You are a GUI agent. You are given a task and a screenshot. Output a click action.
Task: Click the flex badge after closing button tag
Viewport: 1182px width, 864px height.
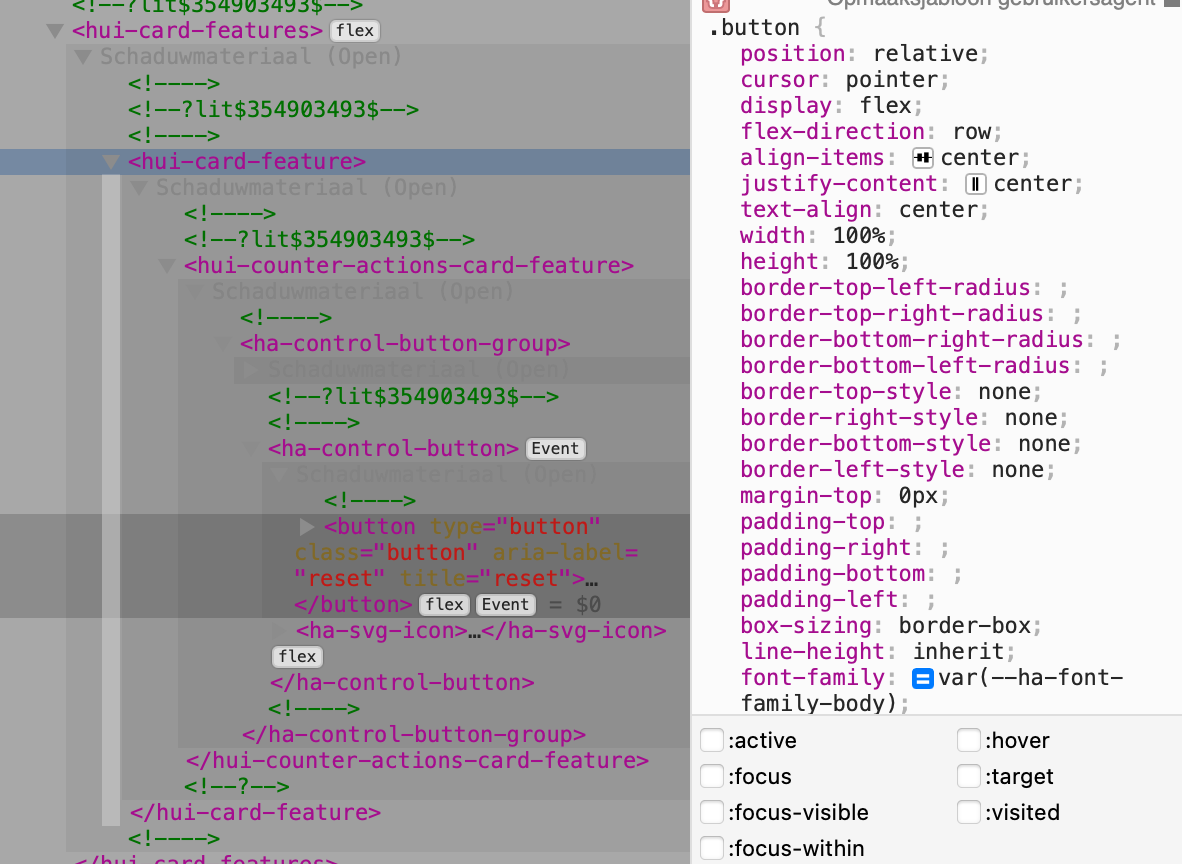pyautogui.click(x=444, y=605)
